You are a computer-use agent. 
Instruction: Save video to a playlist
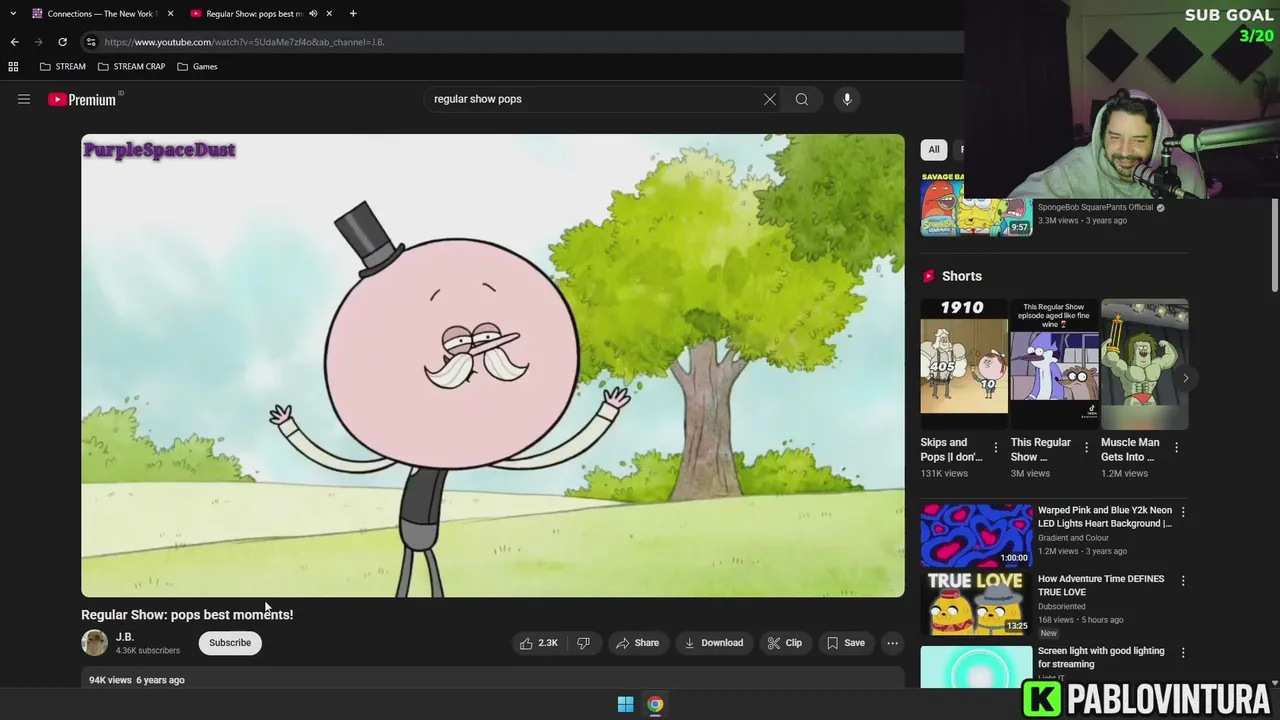coord(845,643)
